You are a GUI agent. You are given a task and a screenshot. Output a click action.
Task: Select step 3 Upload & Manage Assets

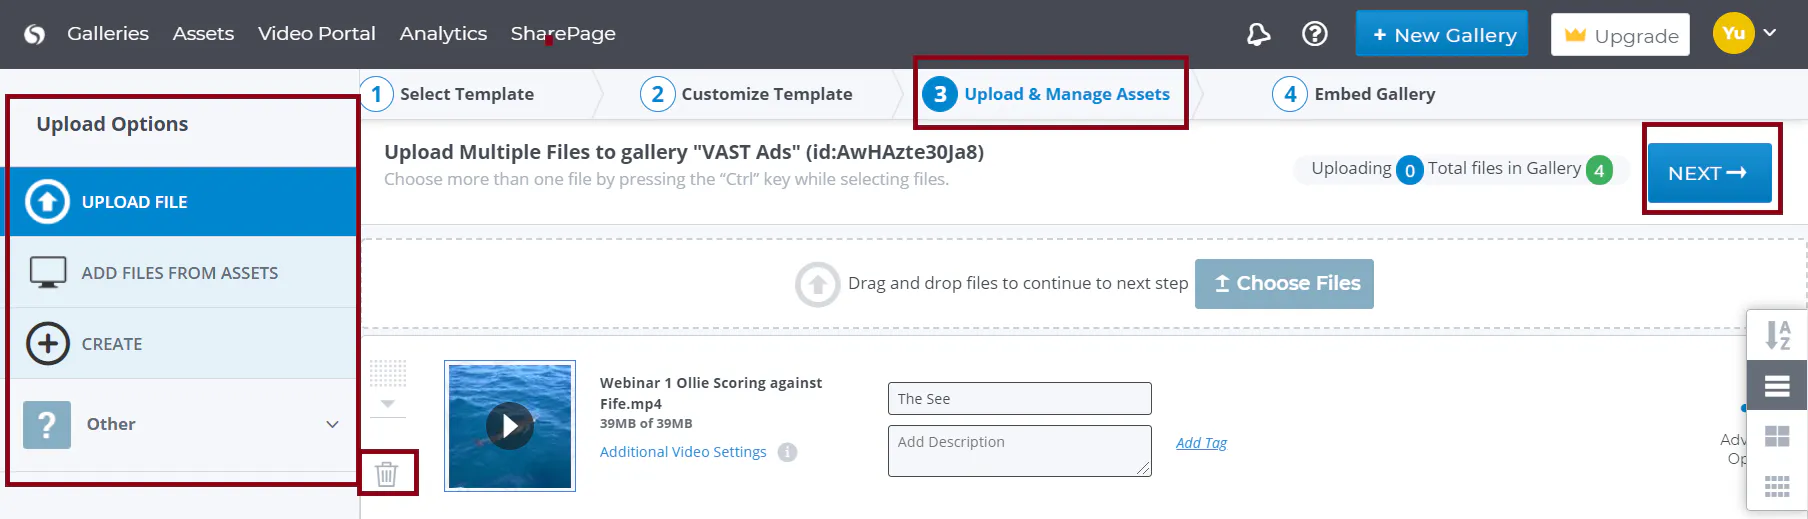click(1046, 94)
